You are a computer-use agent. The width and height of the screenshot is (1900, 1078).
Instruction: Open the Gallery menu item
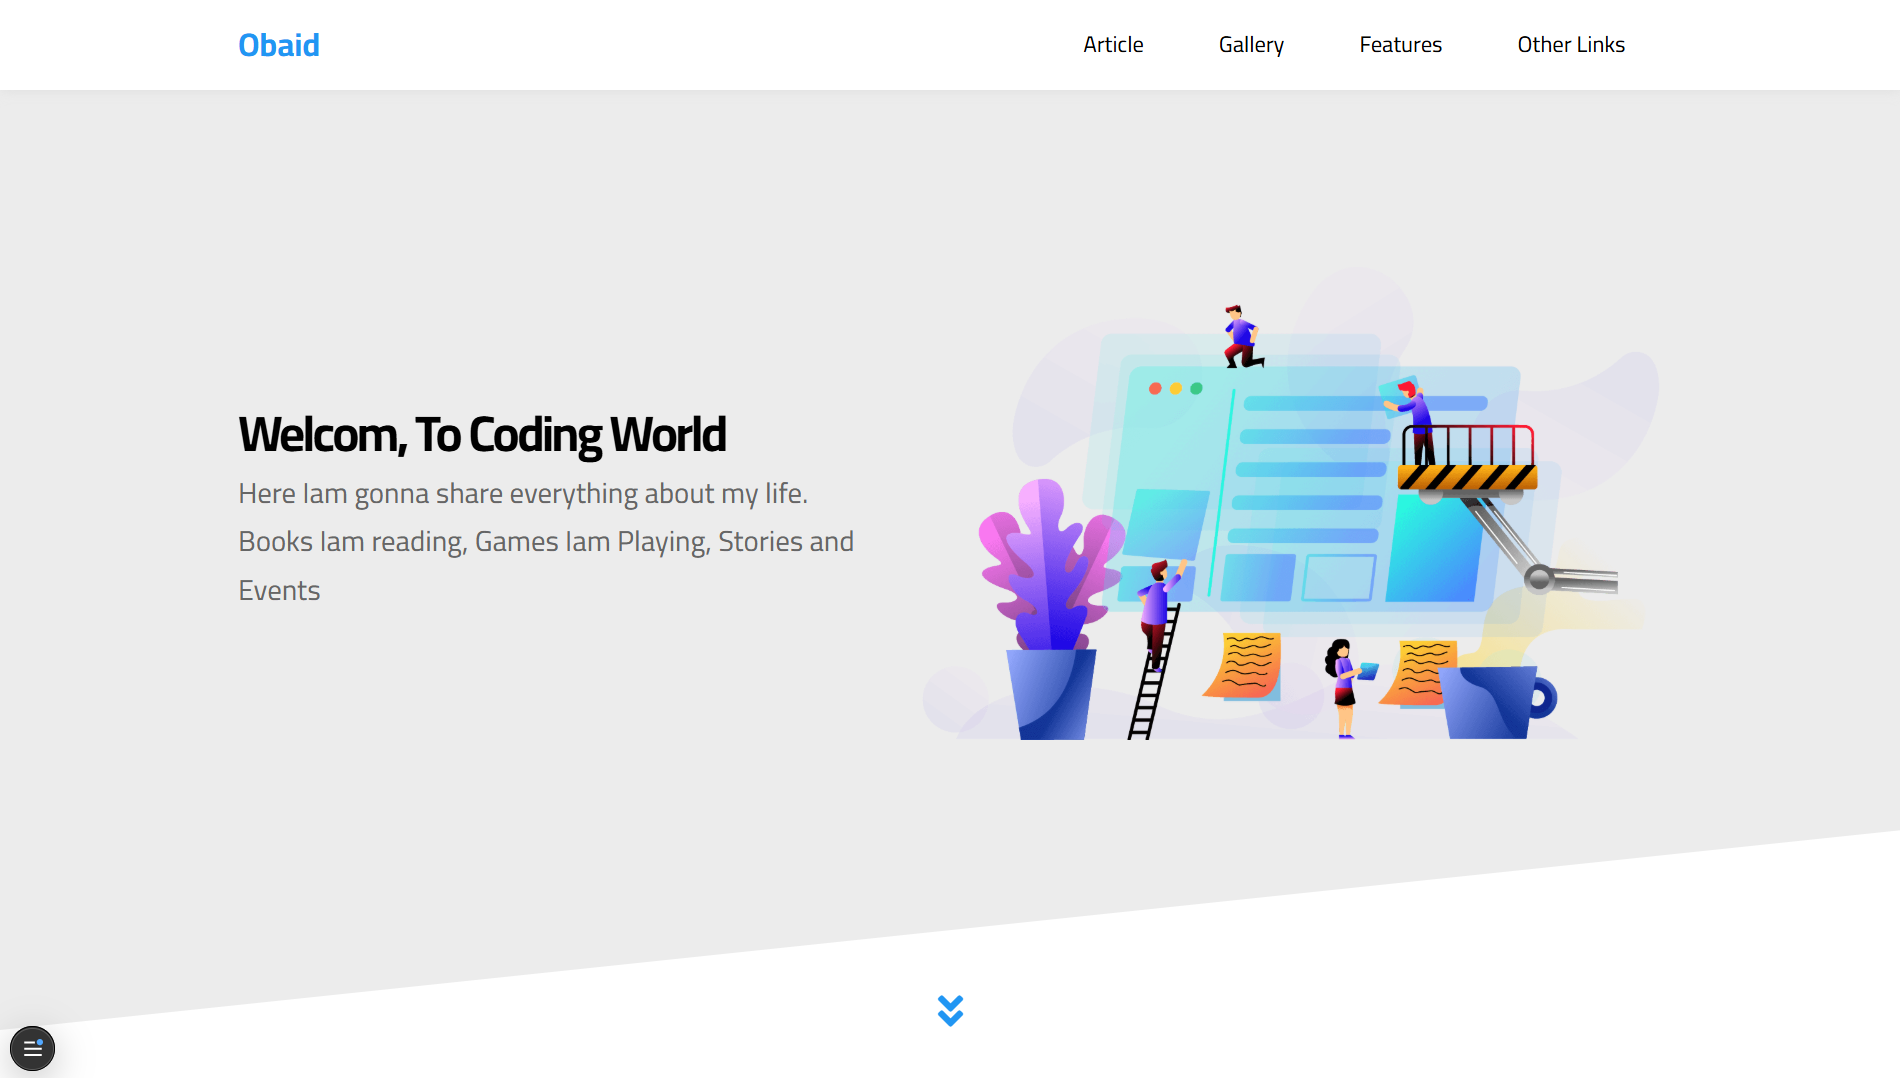(x=1251, y=45)
